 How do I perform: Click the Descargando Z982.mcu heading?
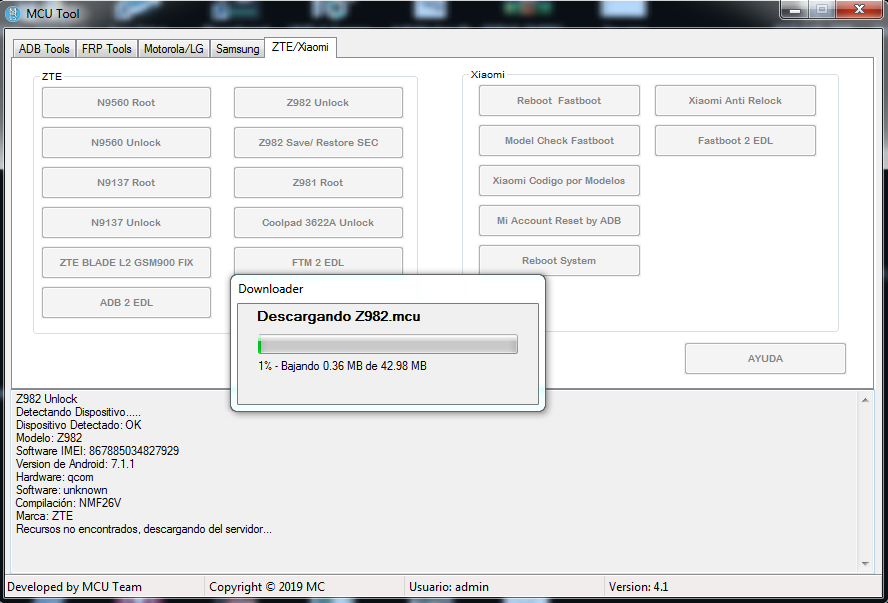coord(339,317)
